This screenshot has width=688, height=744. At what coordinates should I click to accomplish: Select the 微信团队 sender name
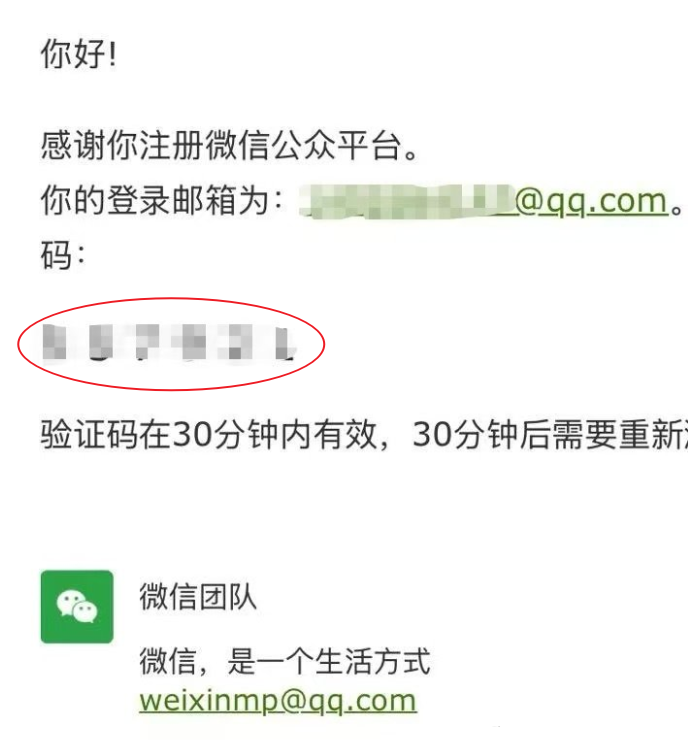[198, 596]
